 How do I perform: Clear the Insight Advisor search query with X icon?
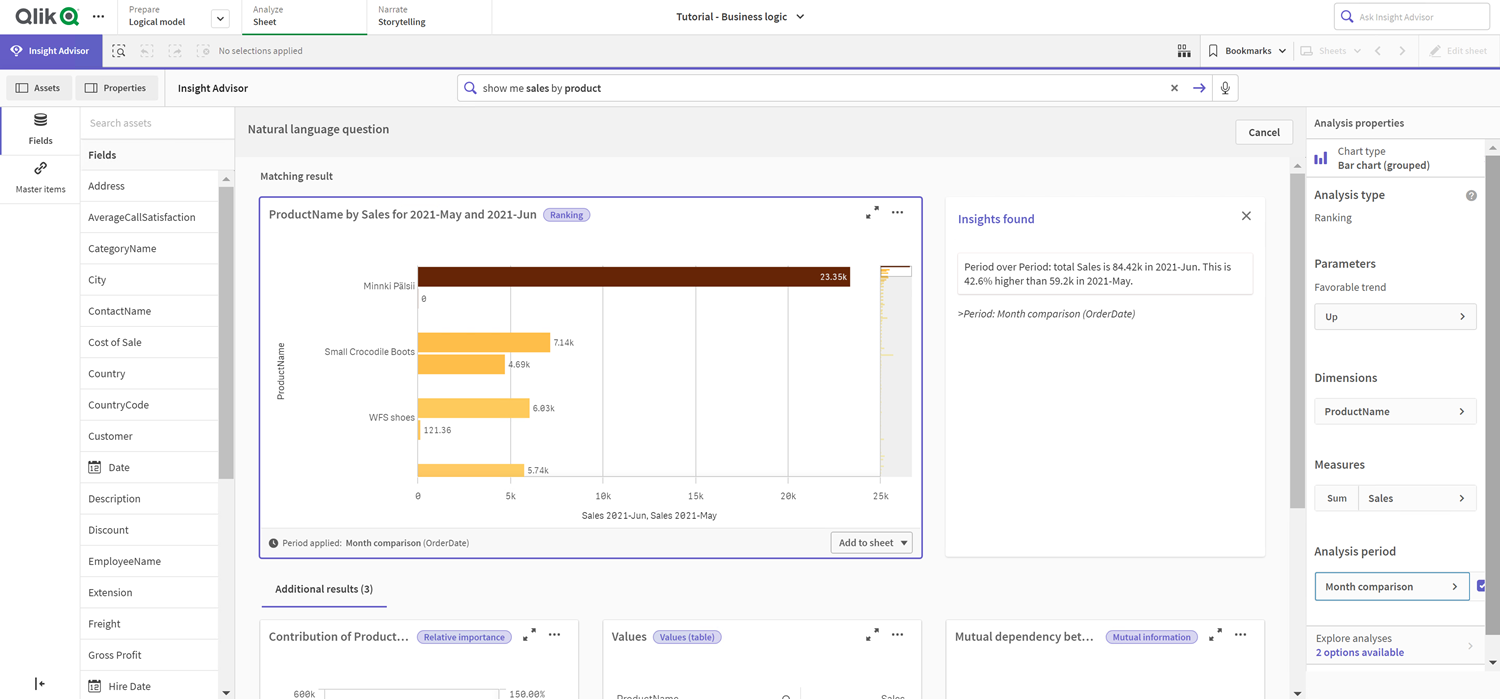(x=1174, y=87)
